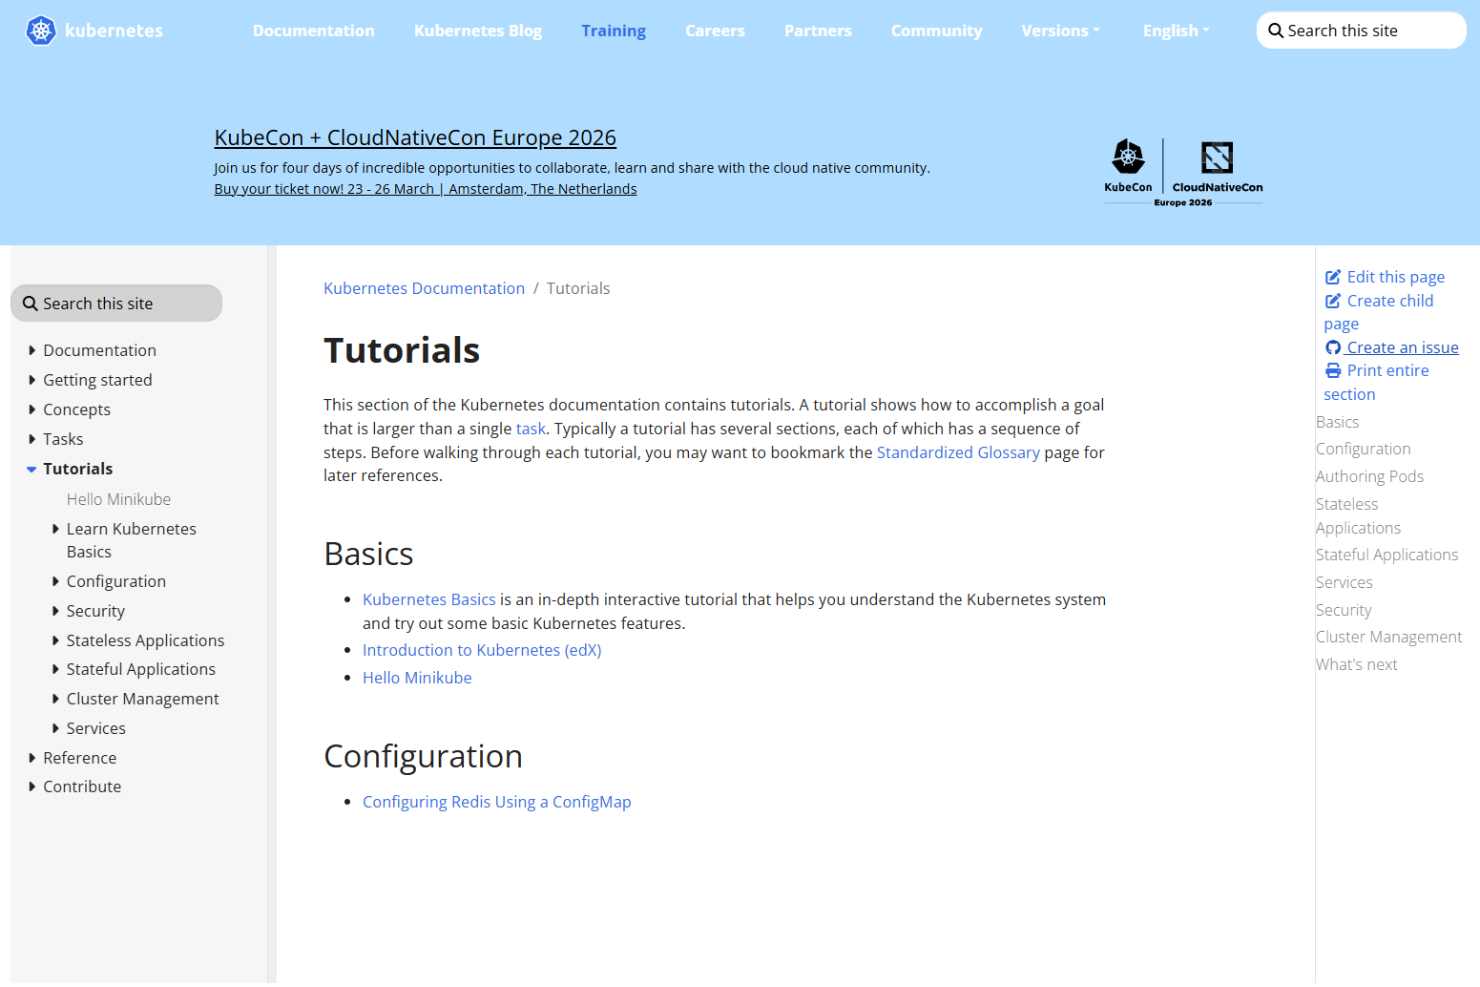This screenshot has height=987, width=1480.
Task: Click Kubernetes Documentation breadcrumb link
Action: (x=424, y=288)
